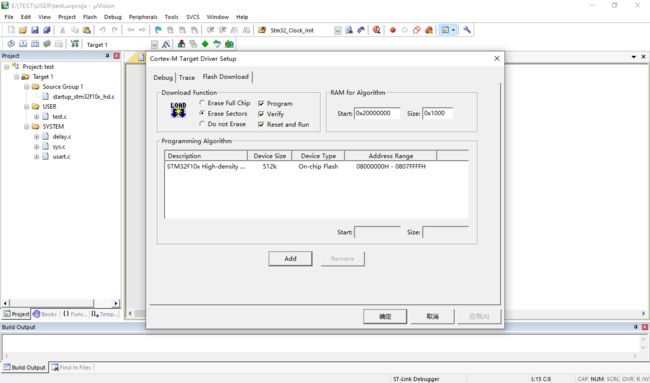Expand the test.c file node
The image size is (650, 383).
pos(36,116)
